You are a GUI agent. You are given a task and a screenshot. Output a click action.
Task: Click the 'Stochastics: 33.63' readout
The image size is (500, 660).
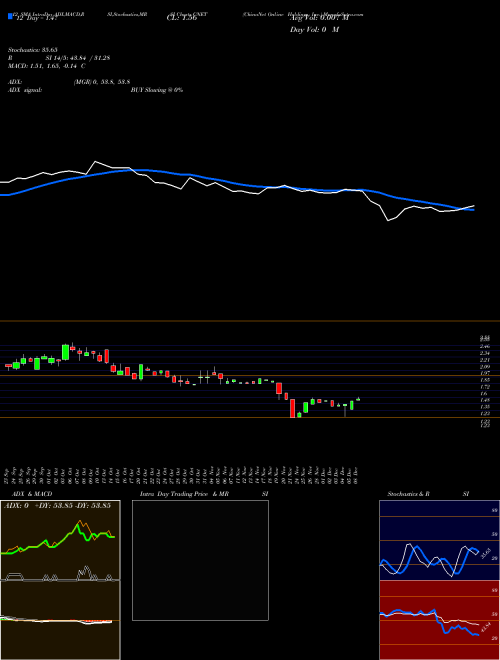pyautogui.click(x=33, y=50)
